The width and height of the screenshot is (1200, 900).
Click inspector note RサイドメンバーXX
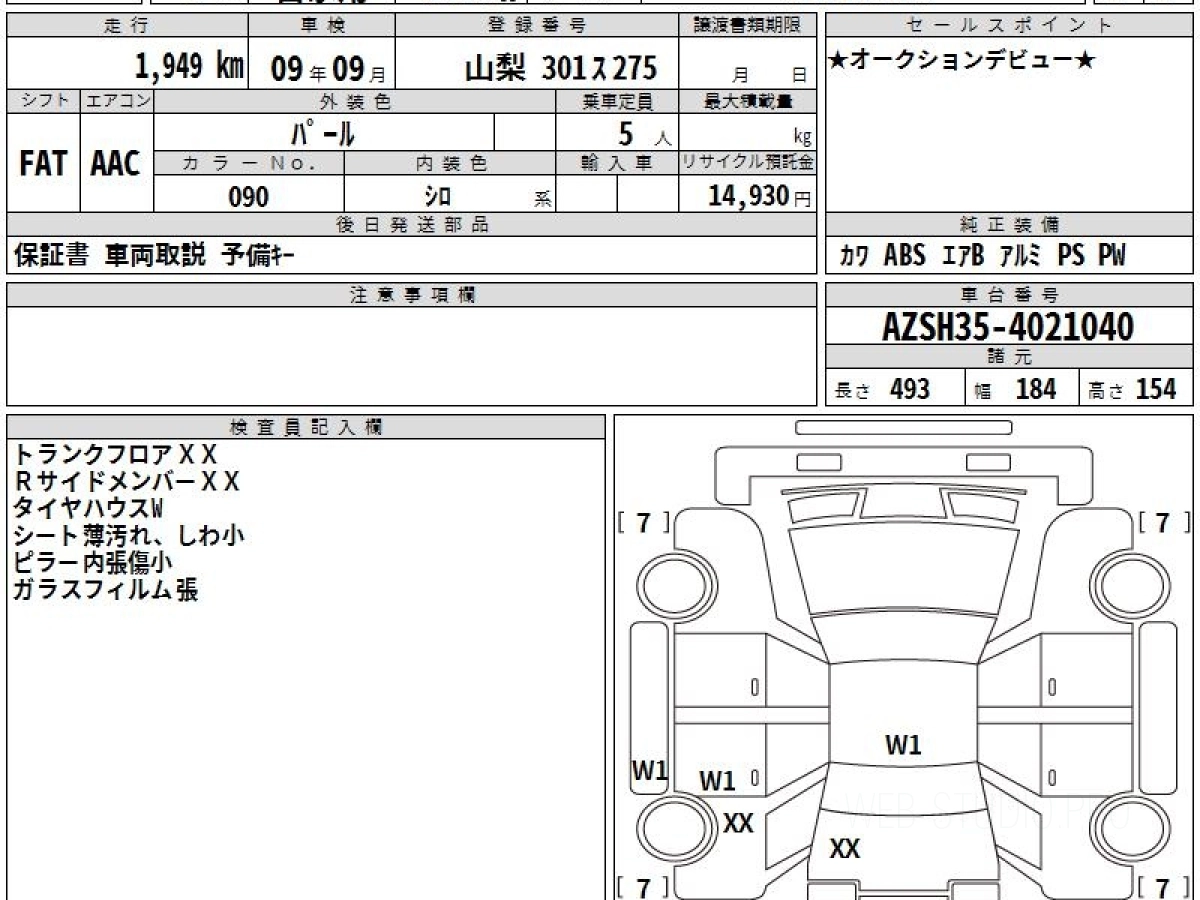[127, 481]
